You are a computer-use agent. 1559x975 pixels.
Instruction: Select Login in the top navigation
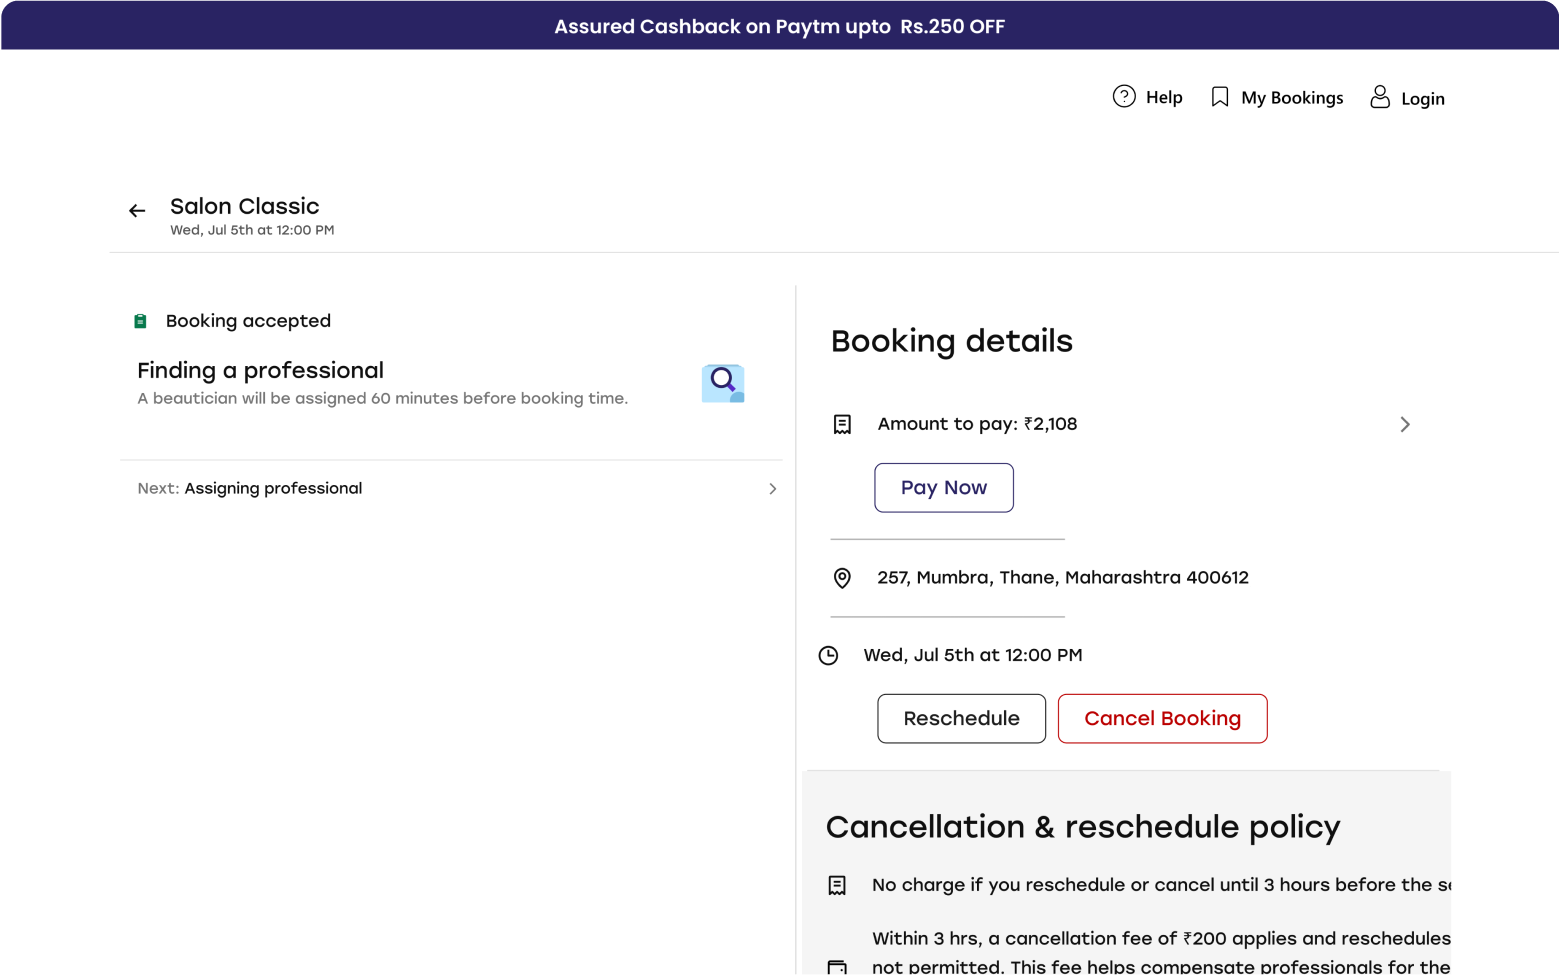tap(1422, 99)
